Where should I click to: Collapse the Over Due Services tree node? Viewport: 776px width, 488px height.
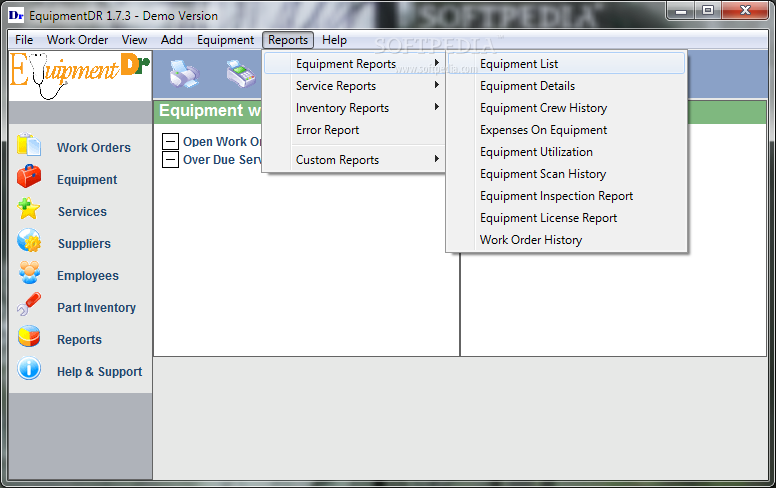[170, 159]
